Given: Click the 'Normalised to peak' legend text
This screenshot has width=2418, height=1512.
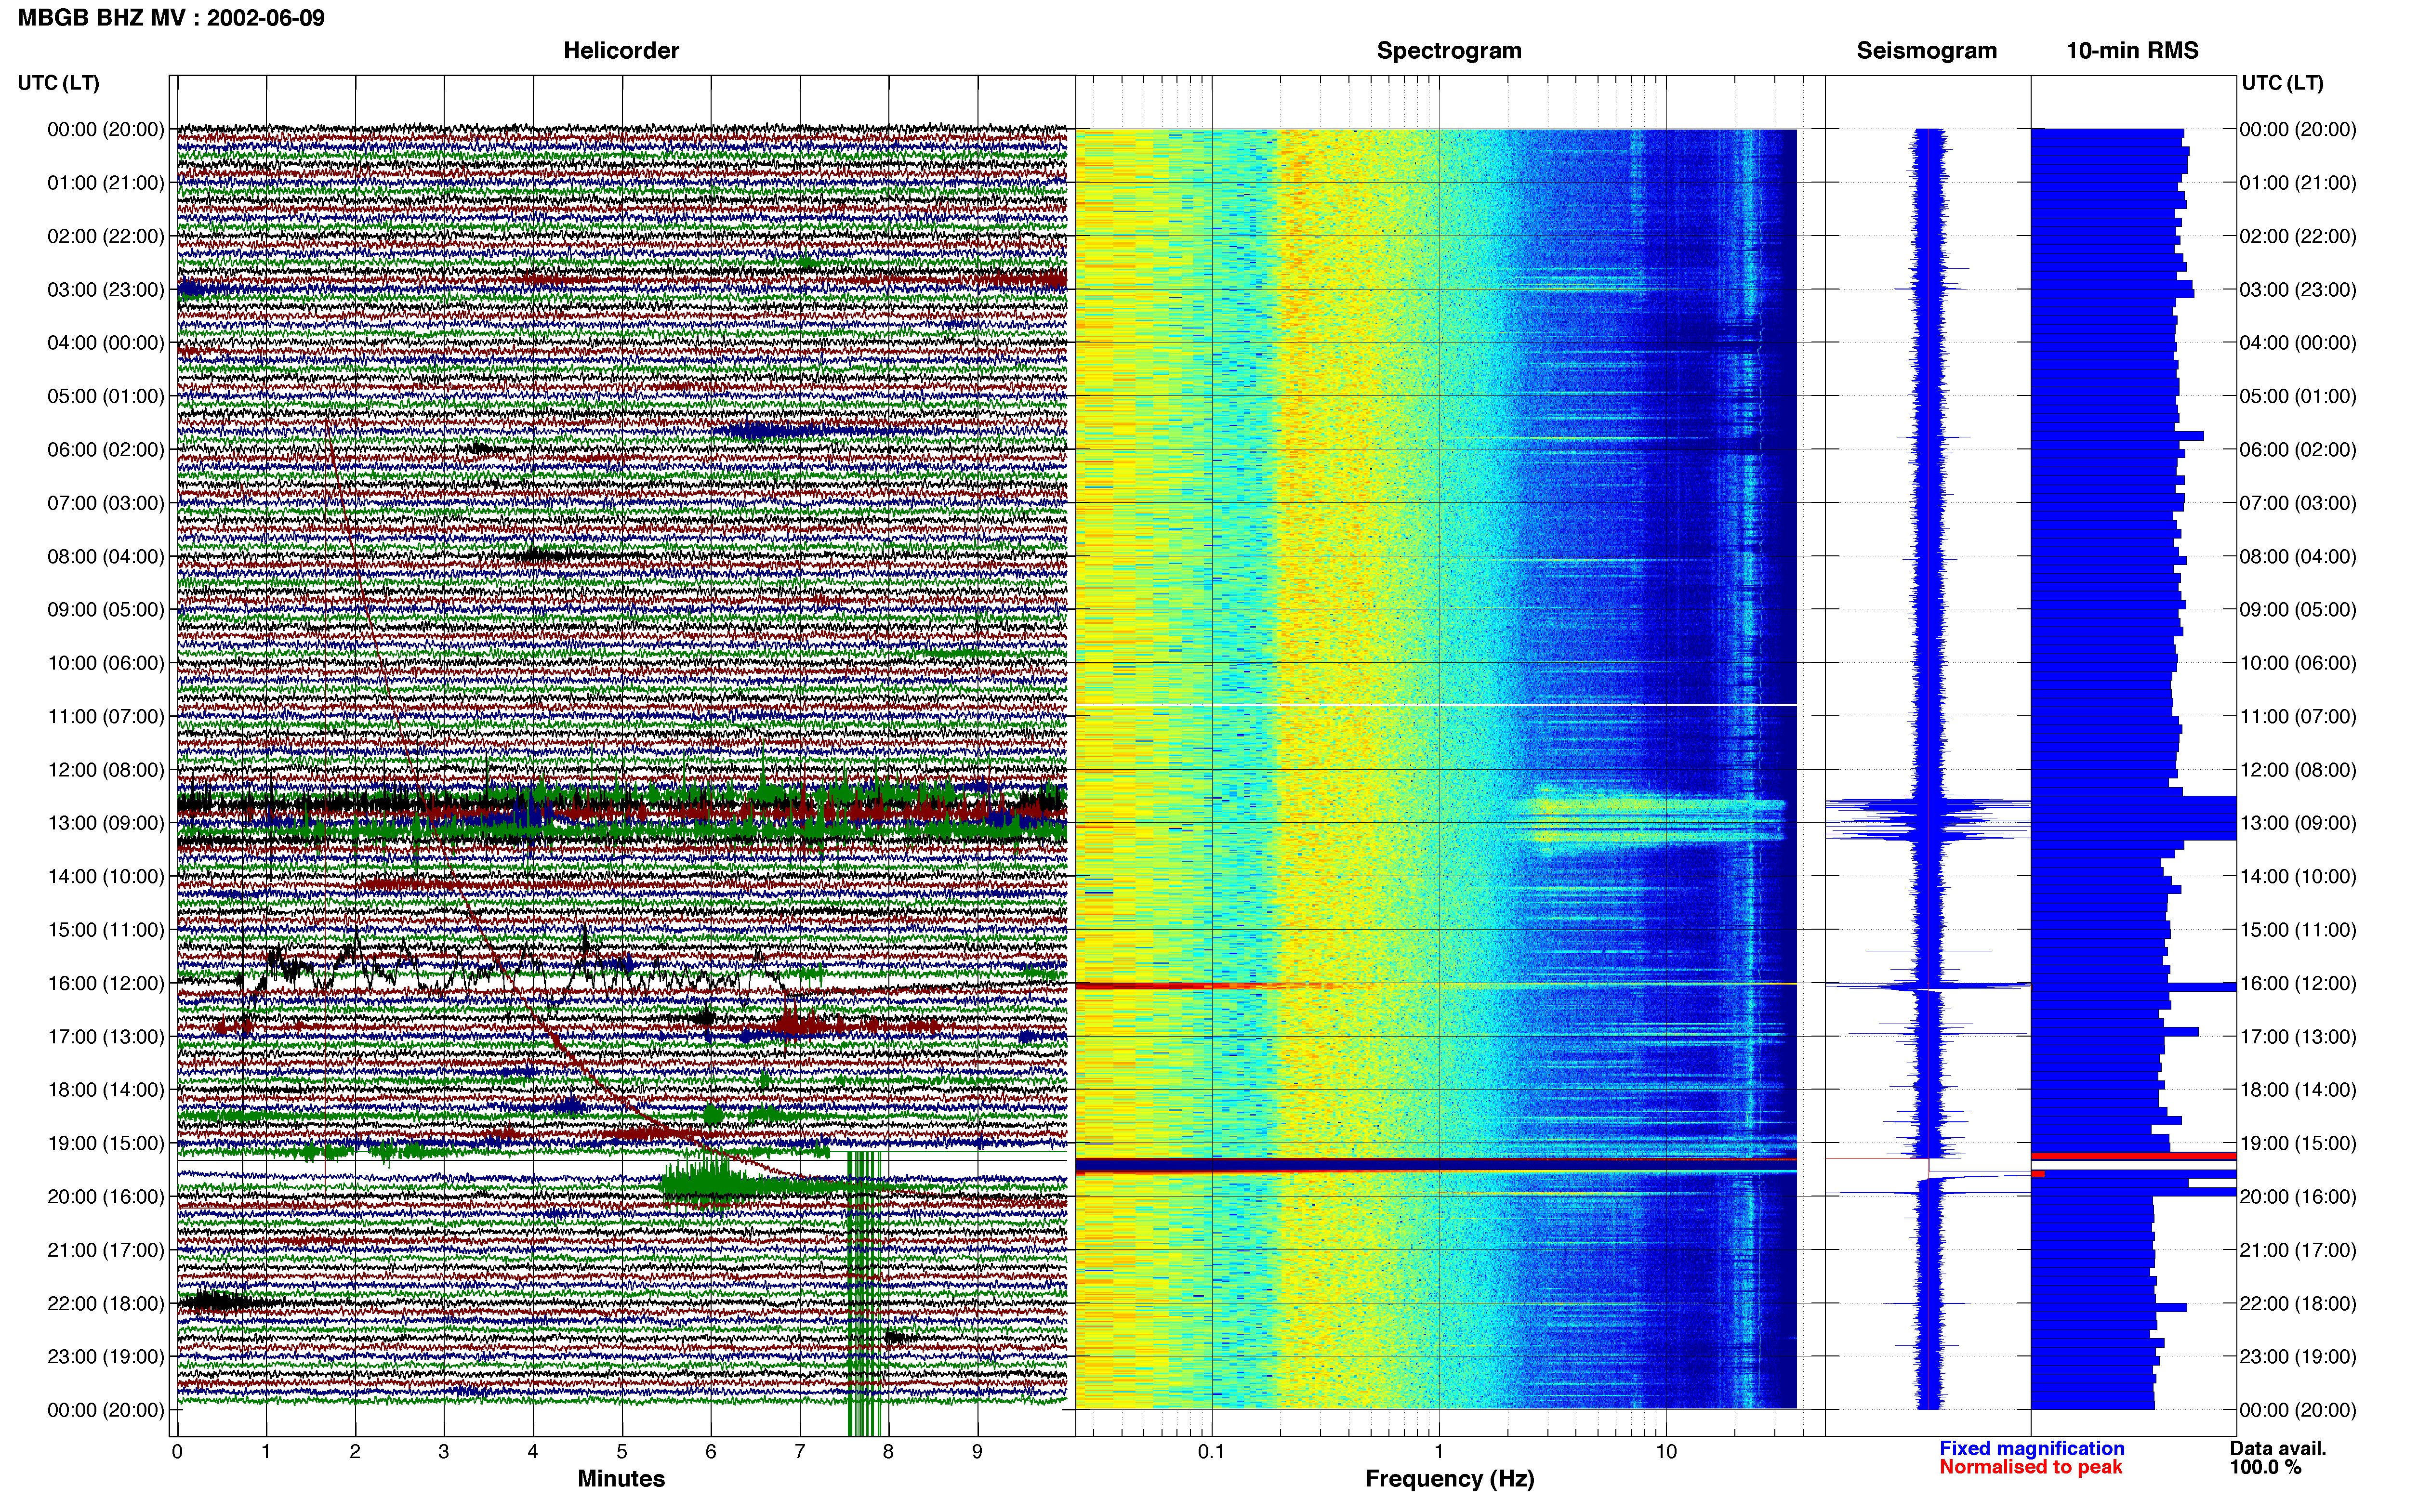Looking at the screenshot, I should point(2031,1467).
